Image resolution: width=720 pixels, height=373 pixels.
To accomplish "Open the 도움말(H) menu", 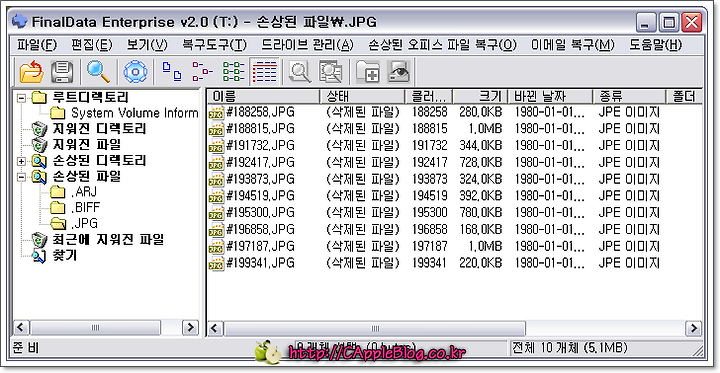I will coord(656,45).
